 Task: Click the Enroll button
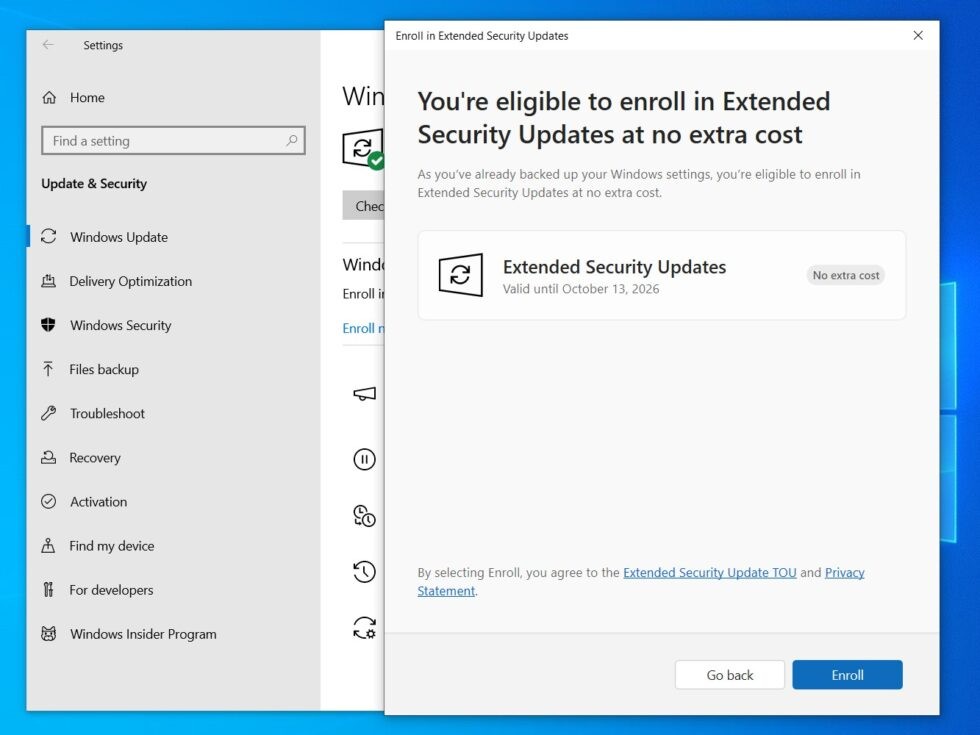847,675
